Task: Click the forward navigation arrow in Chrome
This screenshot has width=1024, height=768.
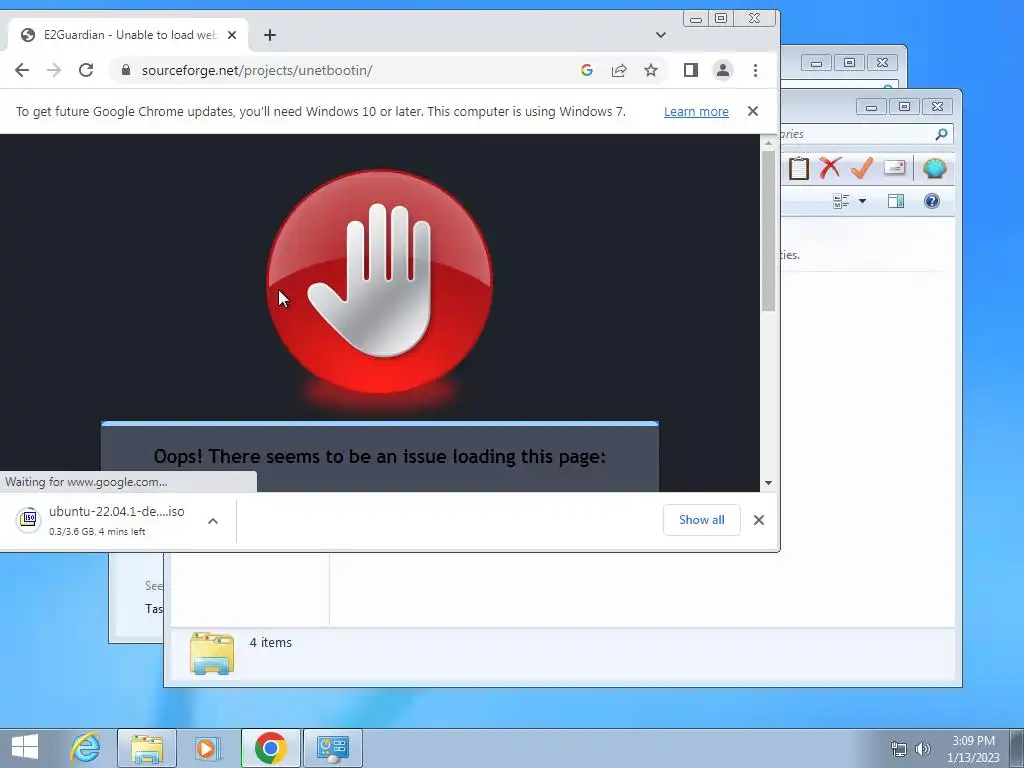Action: tap(54, 71)
